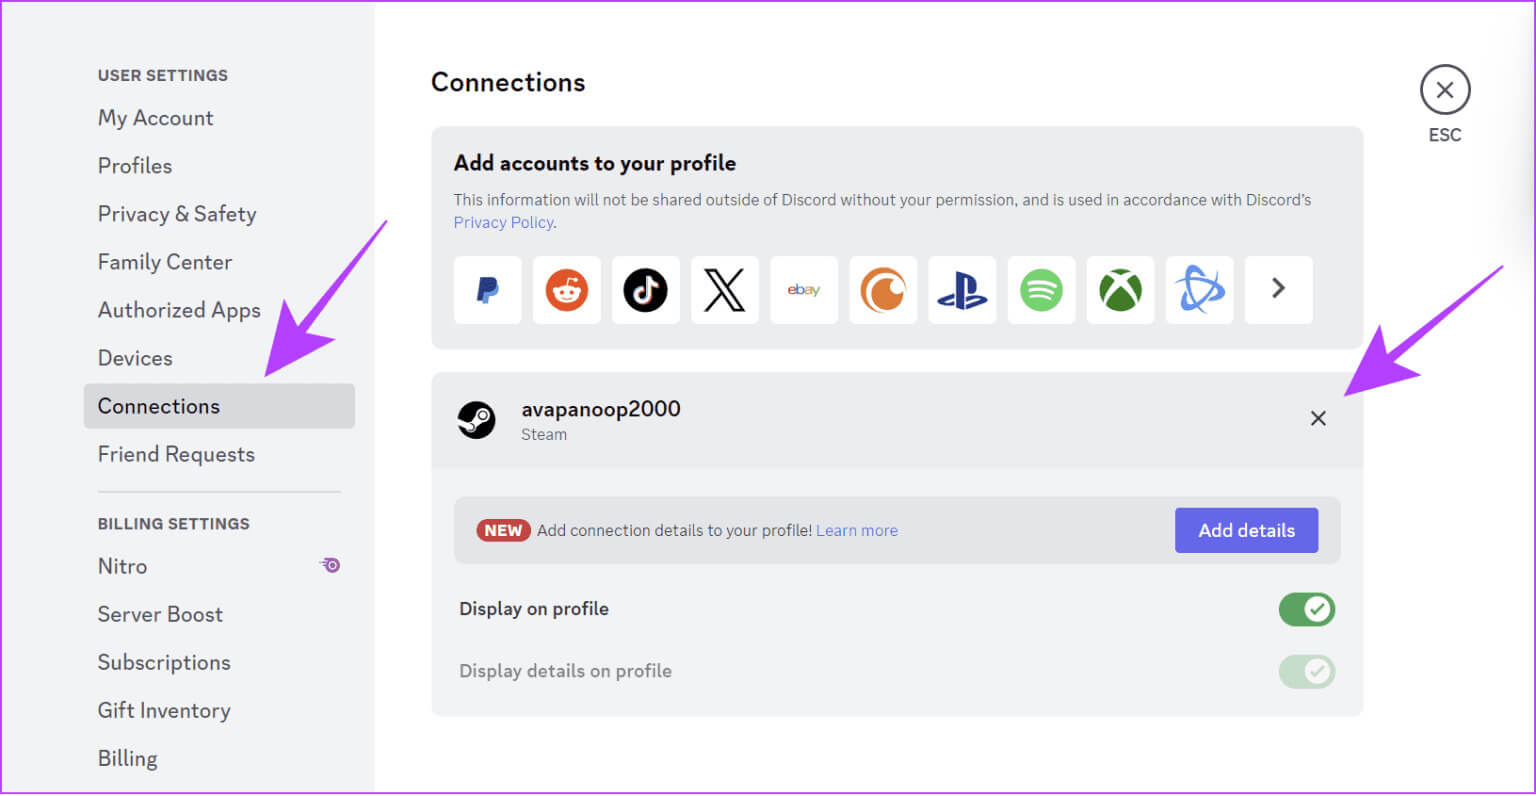Click the Connections page heading
The height and width of the screenshot is (796, 1536).
click(x=508, y=82)
